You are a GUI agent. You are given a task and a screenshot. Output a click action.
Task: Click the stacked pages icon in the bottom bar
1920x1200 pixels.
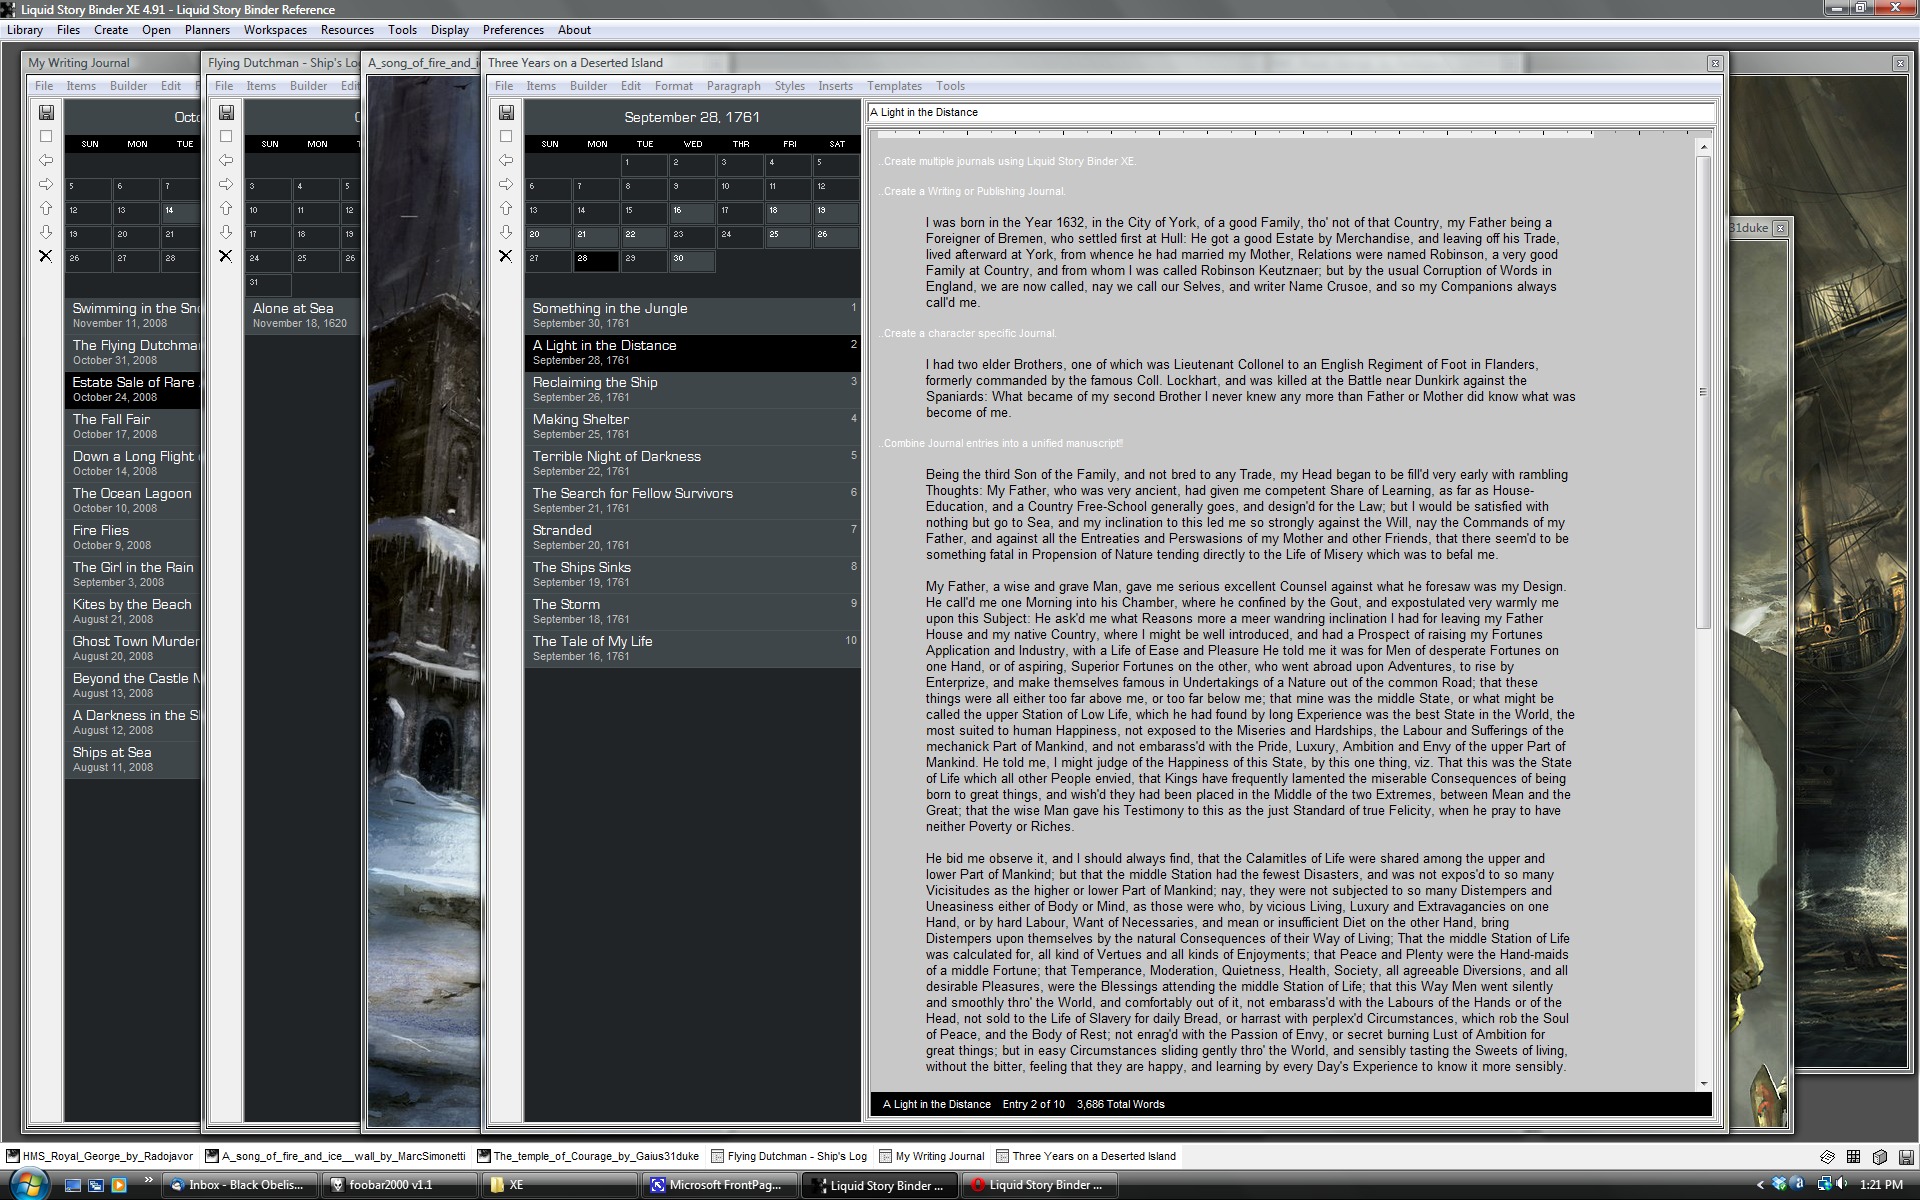(1827, 1156)
